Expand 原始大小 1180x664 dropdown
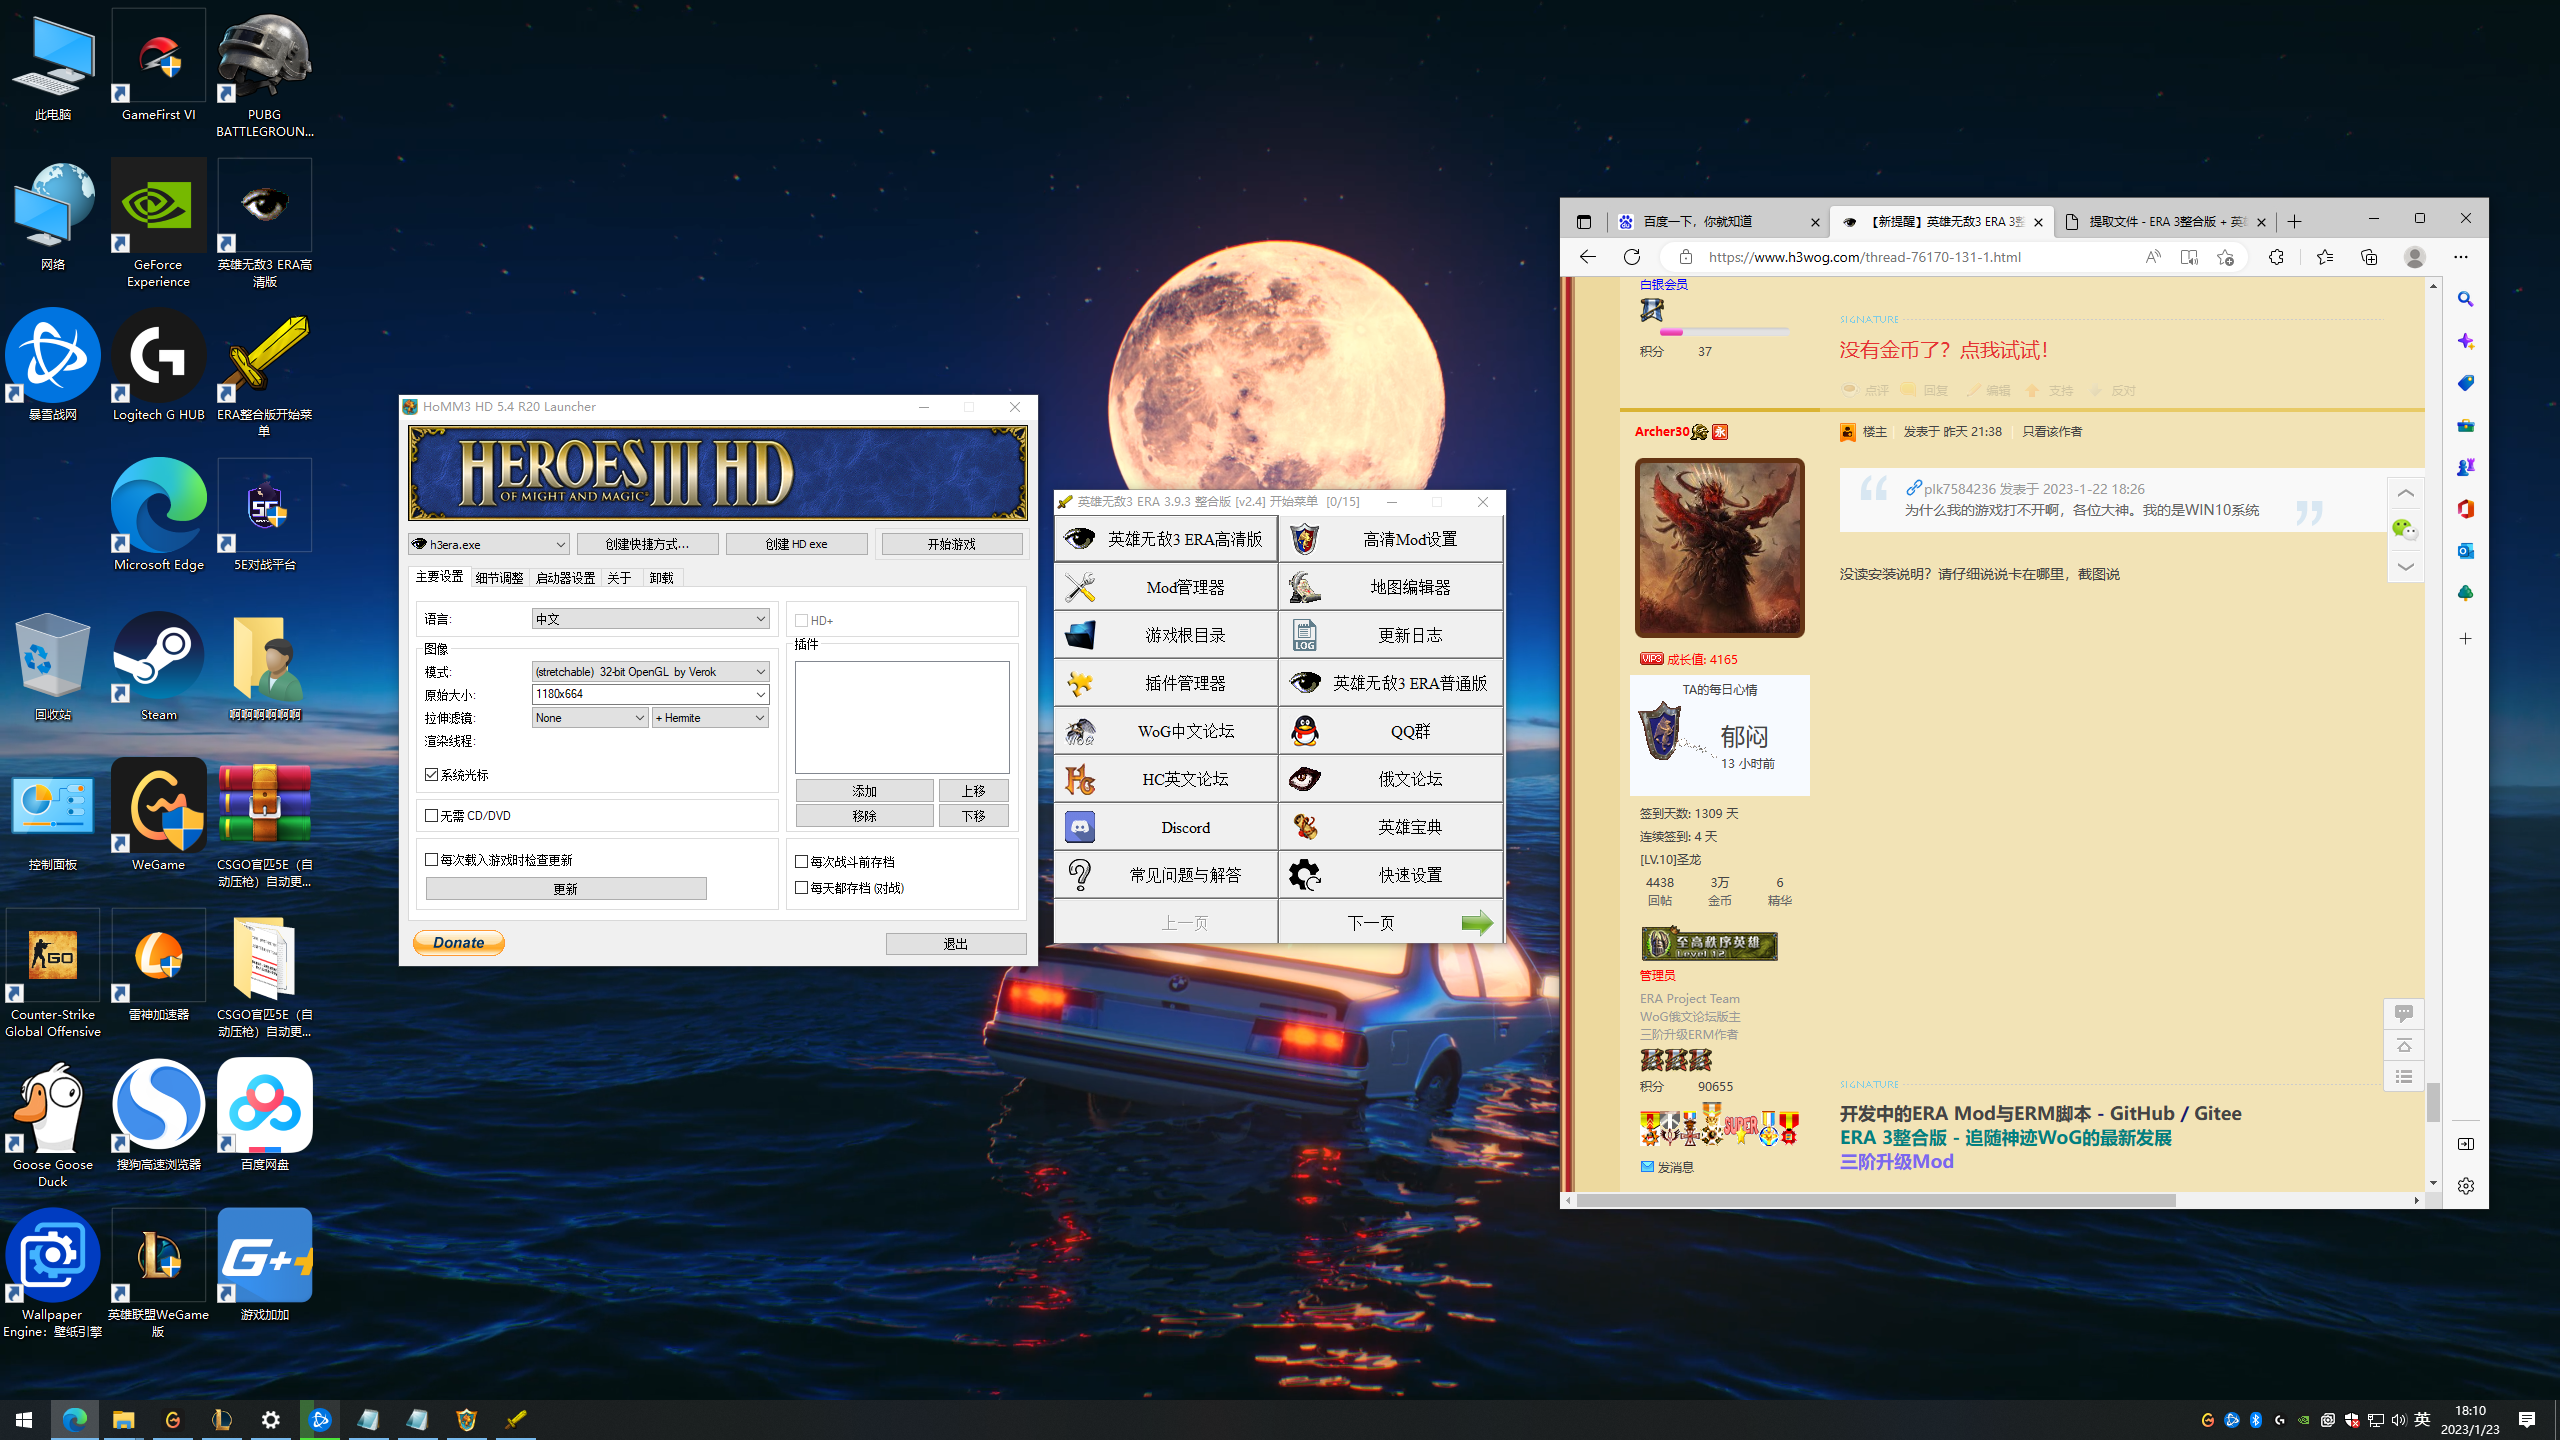Screen dimensions: 2560x1440 point(650,694)
